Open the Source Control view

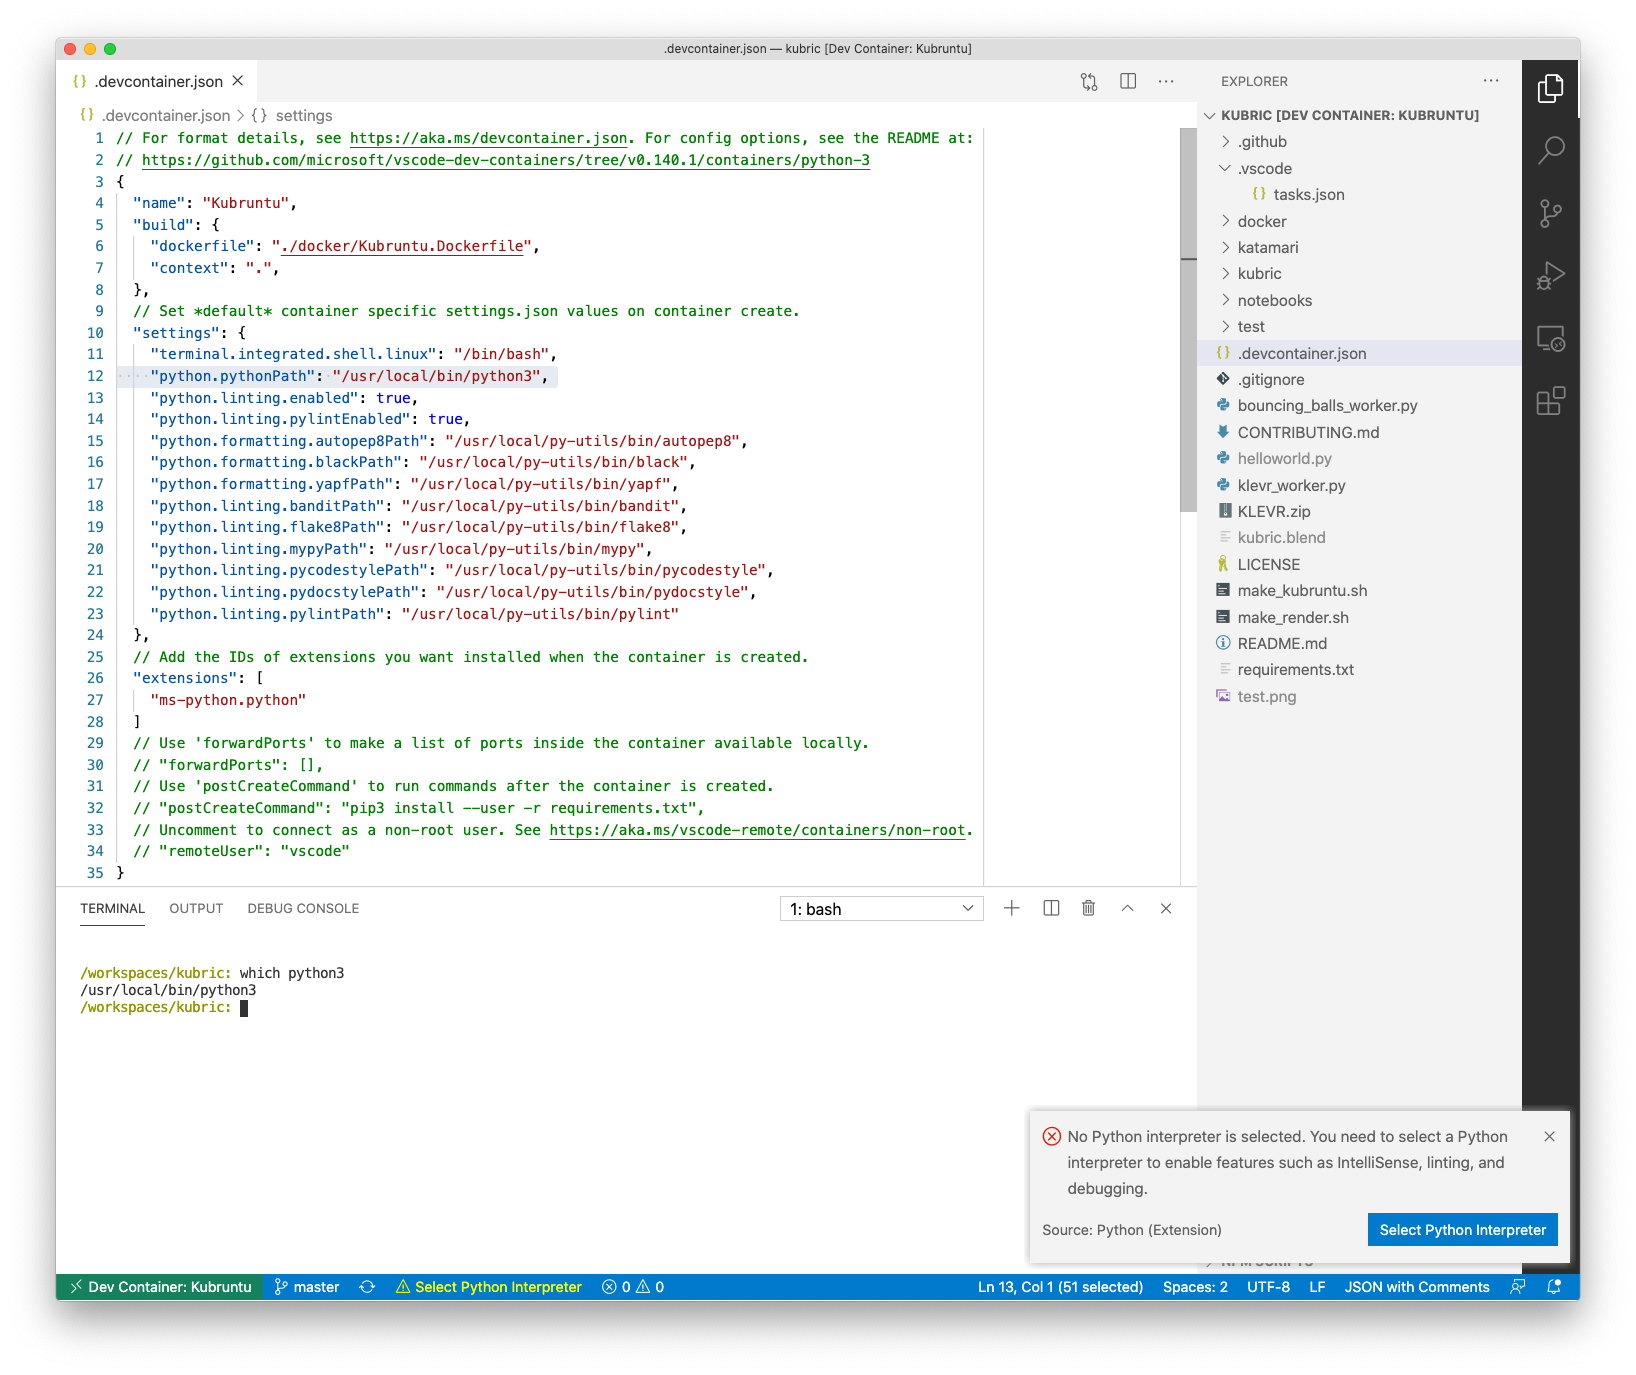(x=1551, y=212)
